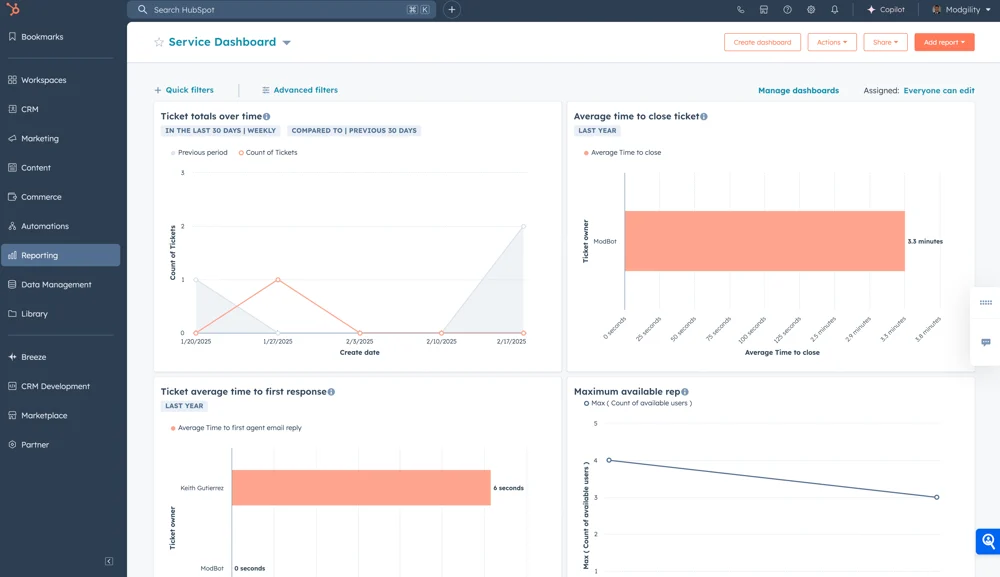Favorite the Service Dashboard with star
This screenshot has height=577, width=1000.
pos(159,42)
